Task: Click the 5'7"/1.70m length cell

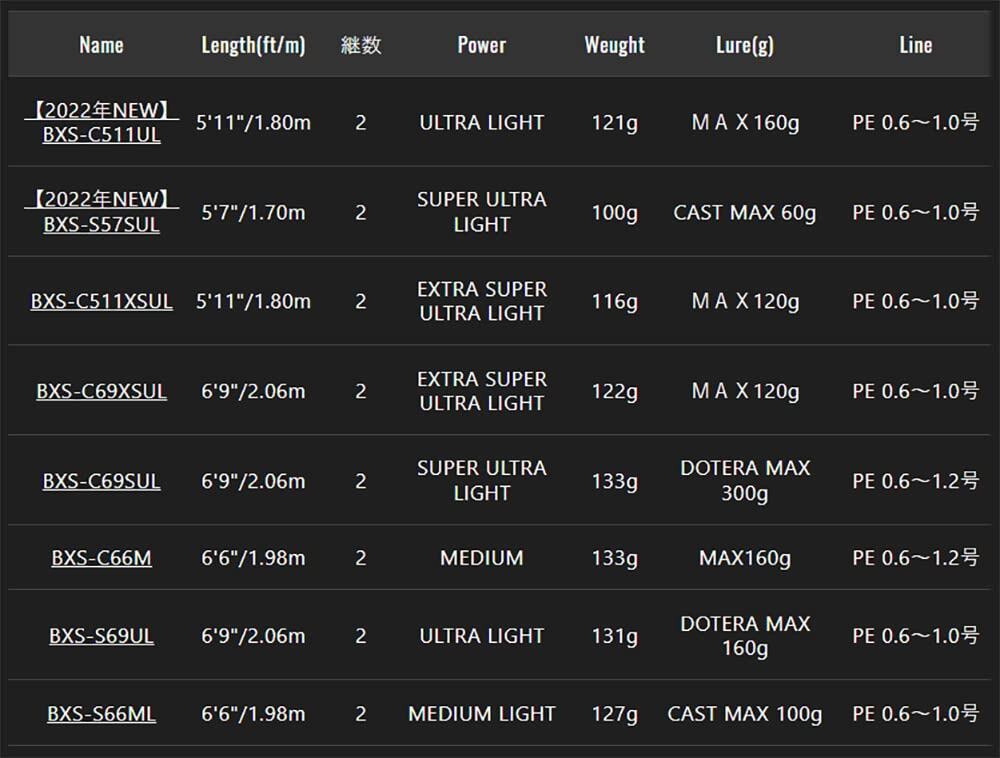Action: (253, 213)
